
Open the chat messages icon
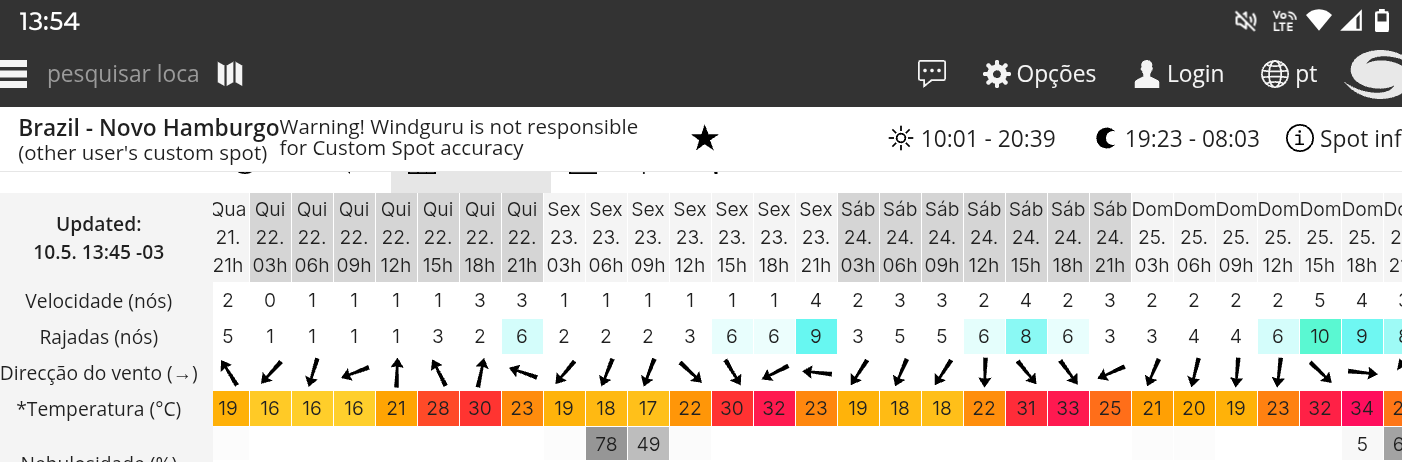pyautogui.click(x=932, y=74)
